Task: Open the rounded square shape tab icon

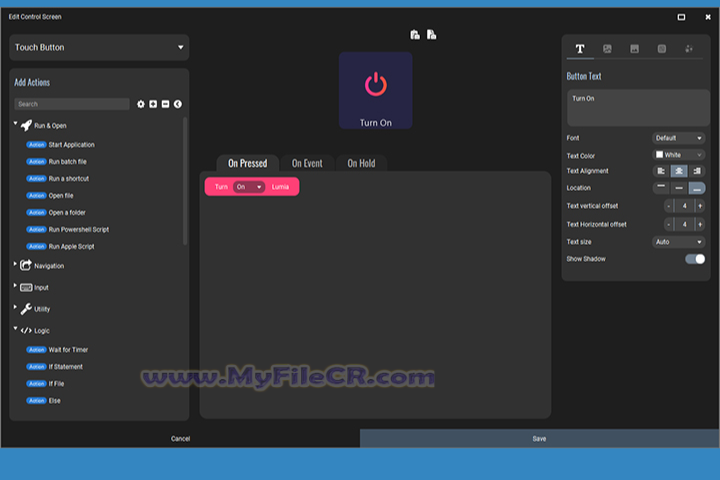Action: pos(662,49)
